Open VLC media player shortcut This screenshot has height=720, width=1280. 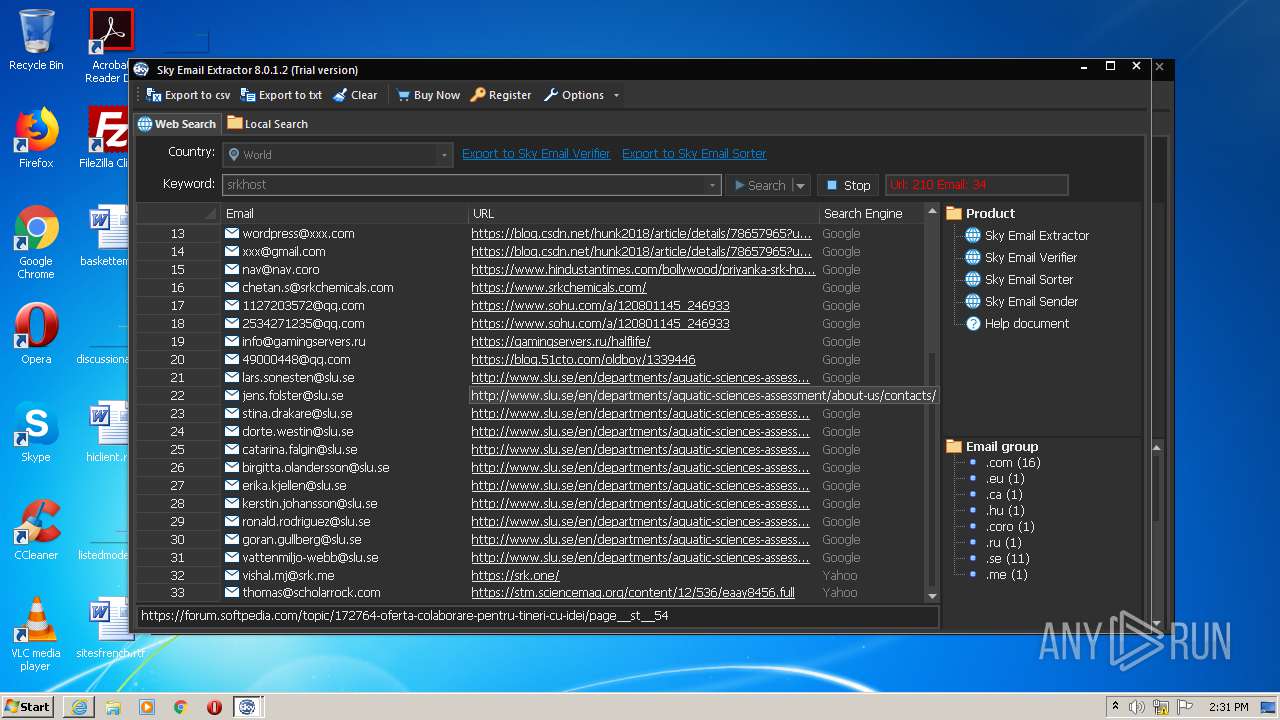tap(36, 634)
